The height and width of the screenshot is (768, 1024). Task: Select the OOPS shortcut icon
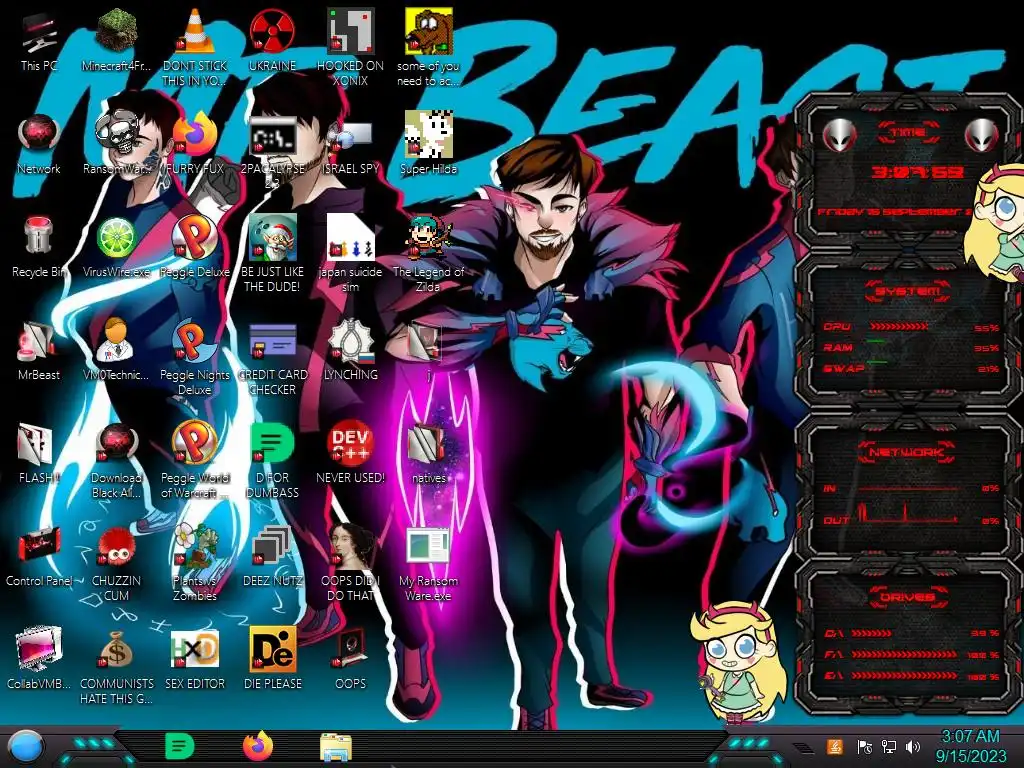pos(350,649)
